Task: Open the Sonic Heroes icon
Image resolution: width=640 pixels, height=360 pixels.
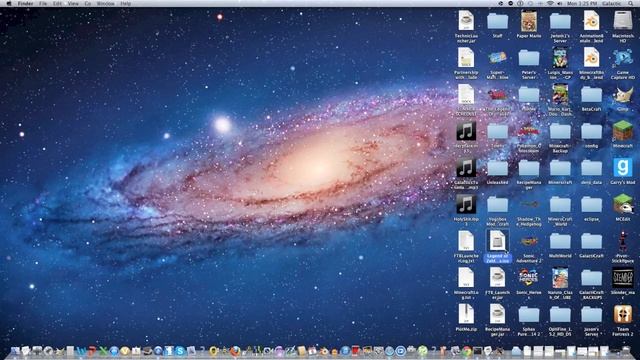Action: (529, 278)
